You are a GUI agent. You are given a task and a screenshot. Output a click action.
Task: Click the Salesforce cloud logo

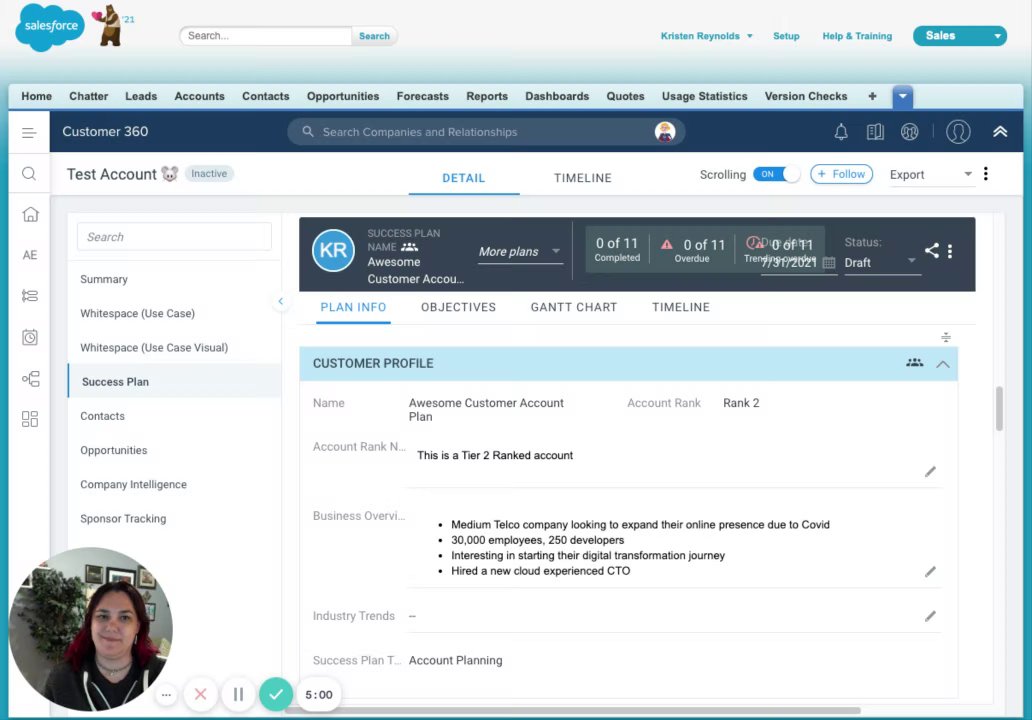49,26
